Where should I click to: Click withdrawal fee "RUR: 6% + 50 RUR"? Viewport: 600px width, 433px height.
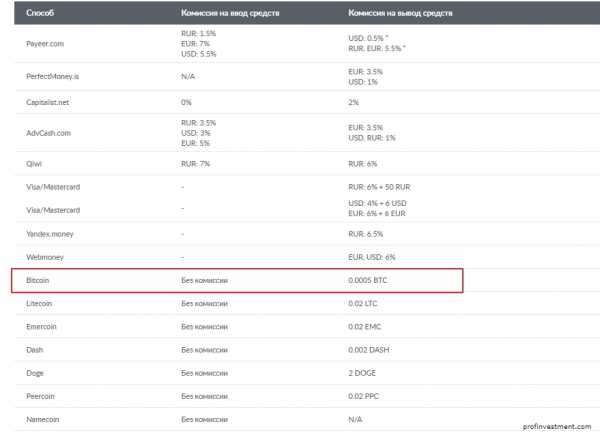pyautogui.click(x=379, y=187)
